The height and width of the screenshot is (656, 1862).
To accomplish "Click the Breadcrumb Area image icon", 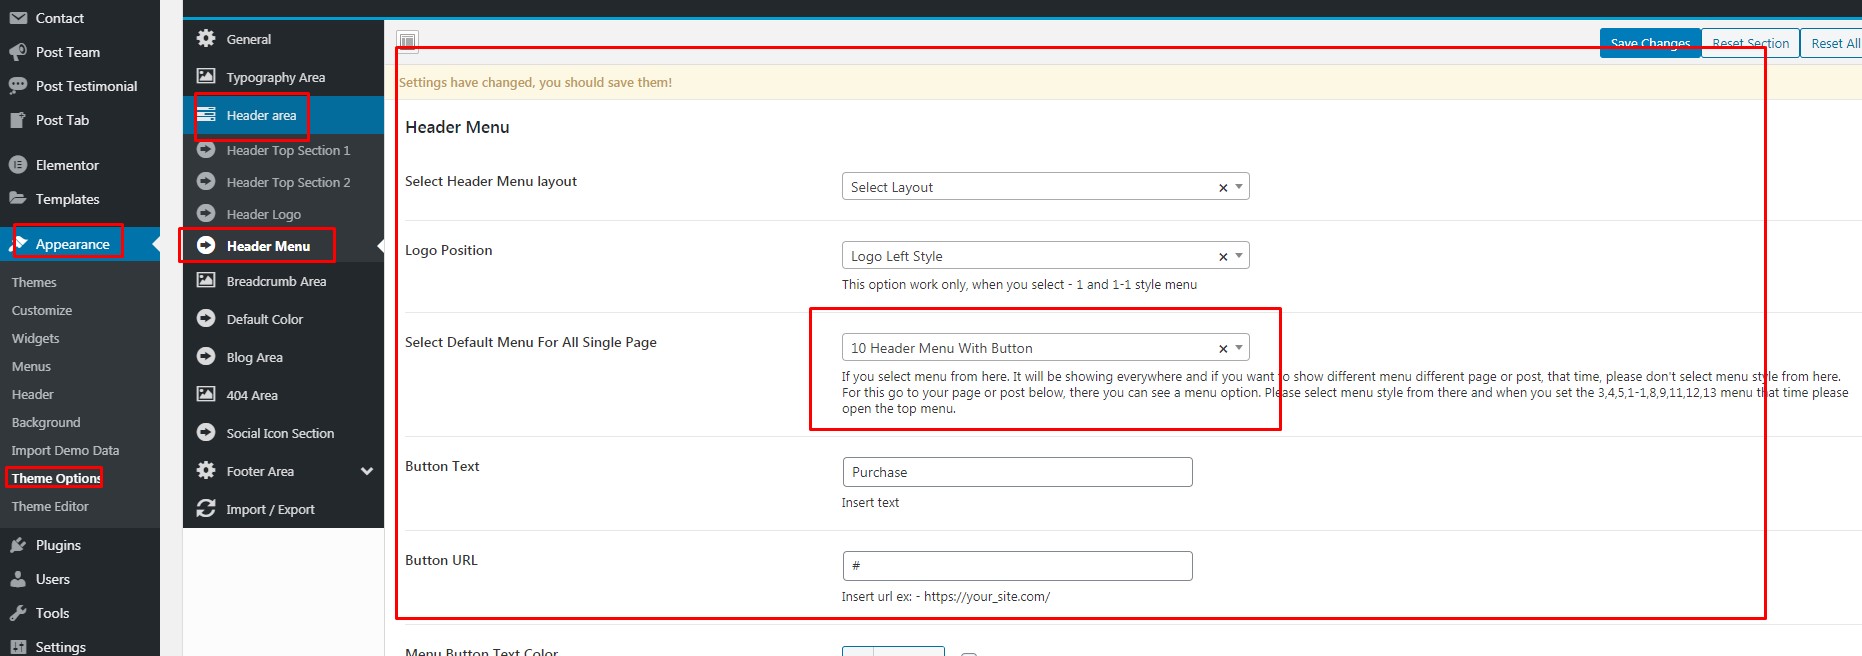I will (x=206, y=280).
